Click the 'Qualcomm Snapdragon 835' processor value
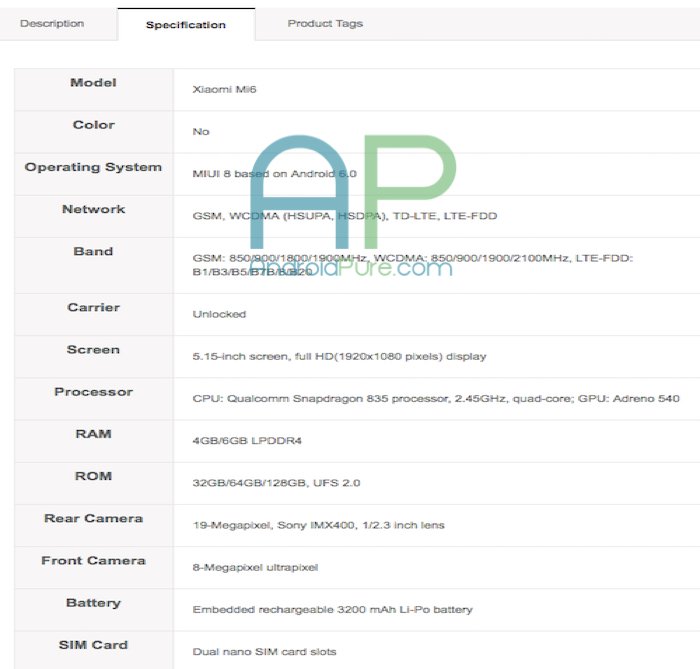This screenshot has width=700, height=669. point(436,399)
